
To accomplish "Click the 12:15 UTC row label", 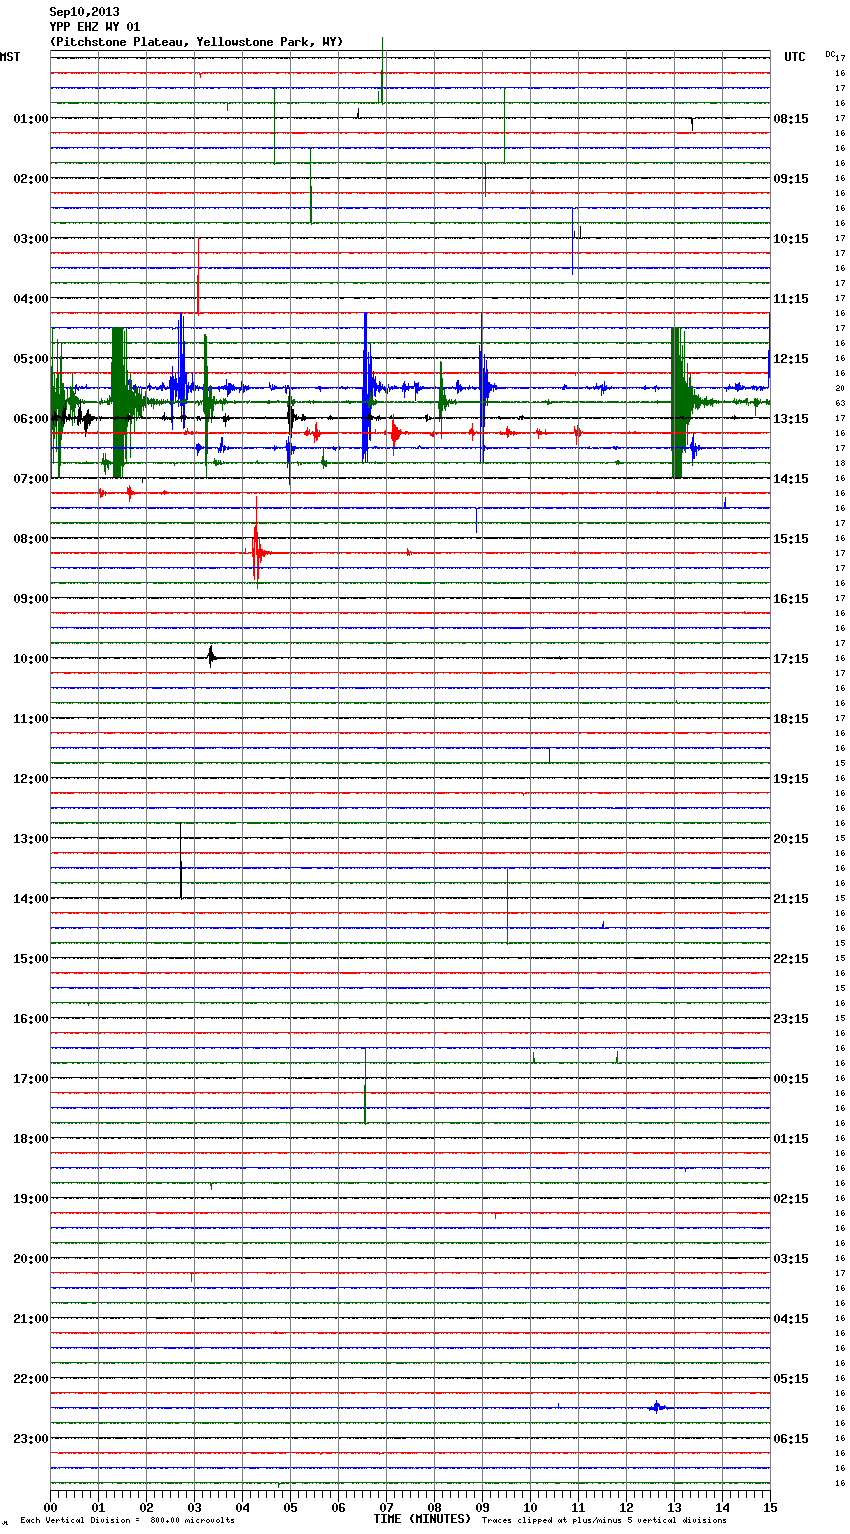I will click(791, 358).
